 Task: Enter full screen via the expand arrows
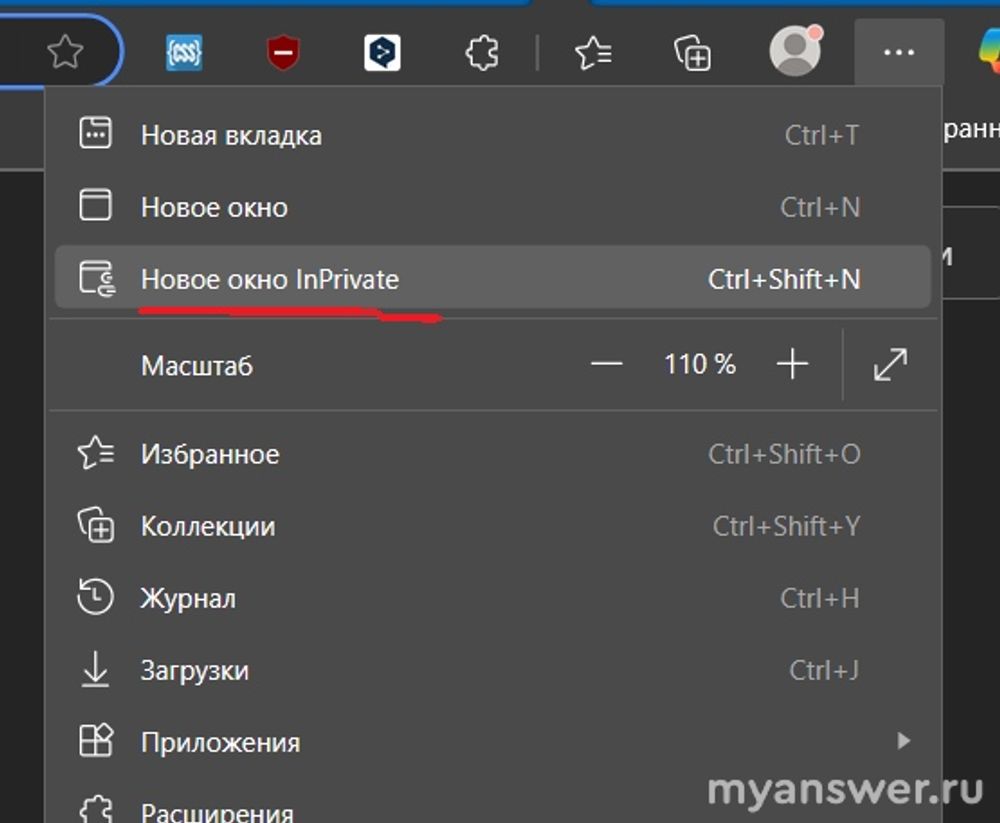tap(890, 364)
